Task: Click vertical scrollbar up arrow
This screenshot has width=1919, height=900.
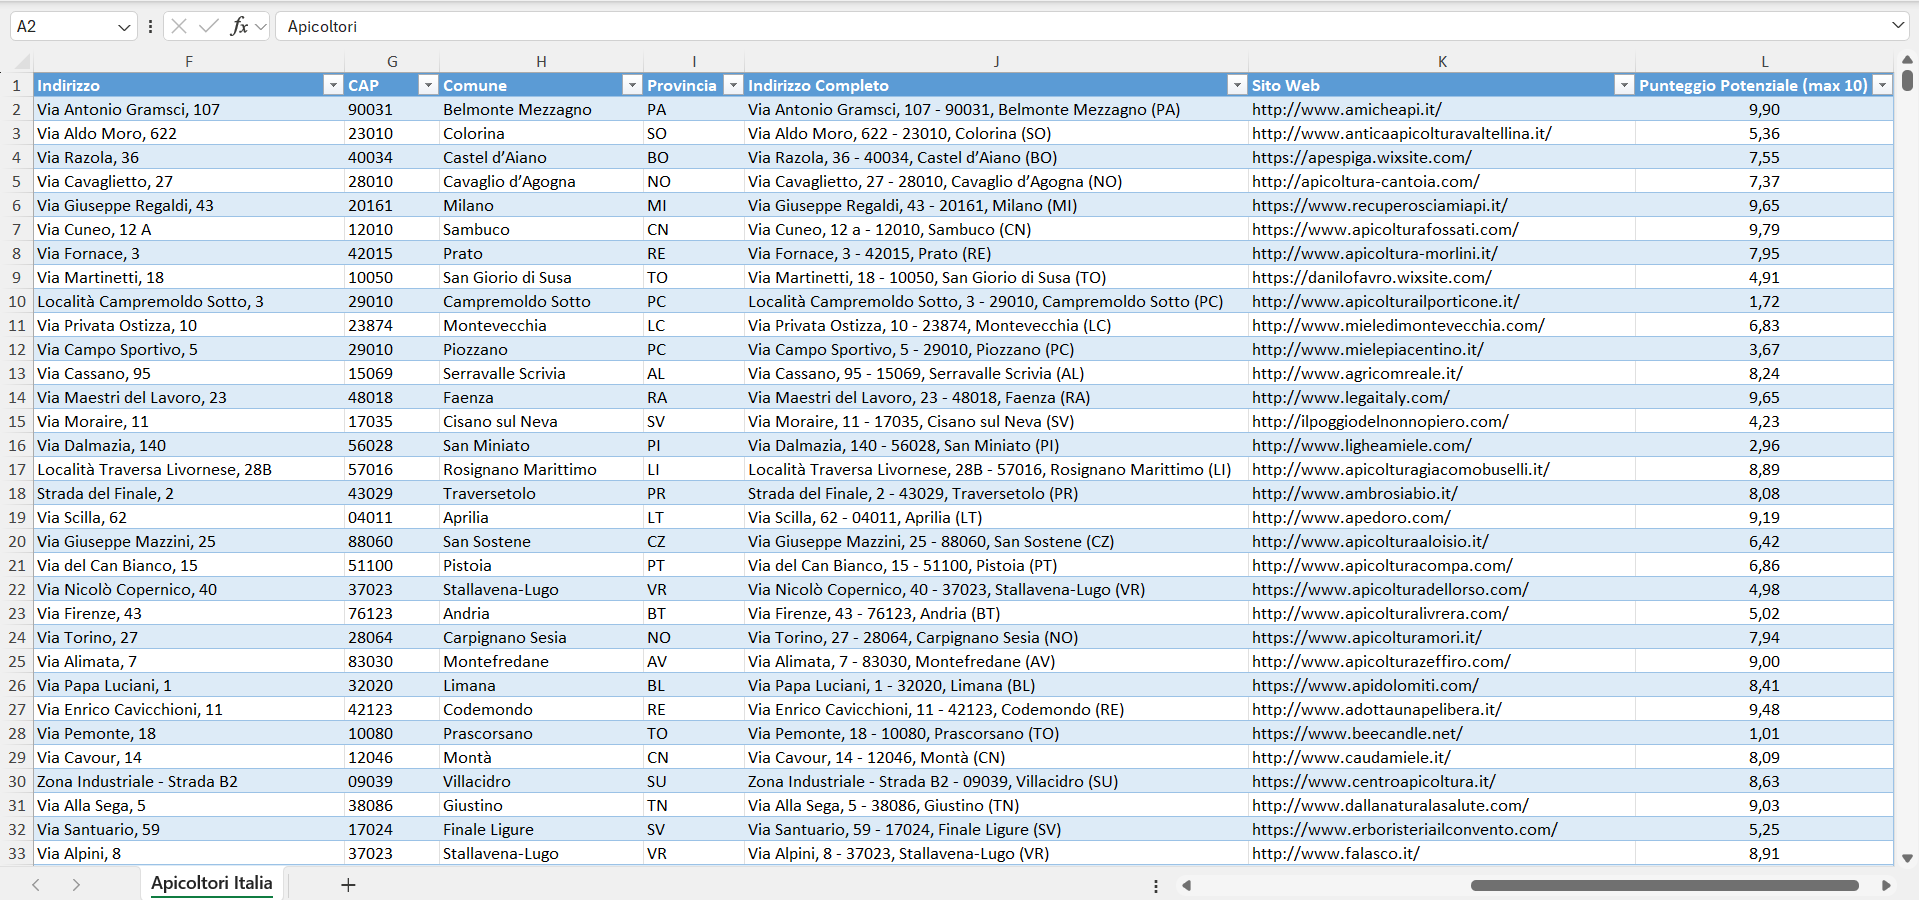Action: click(x=1907, y=60)
